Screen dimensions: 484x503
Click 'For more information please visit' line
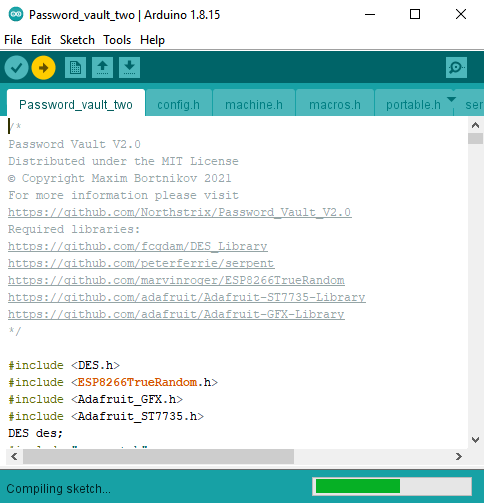click(x=123, y=195)
